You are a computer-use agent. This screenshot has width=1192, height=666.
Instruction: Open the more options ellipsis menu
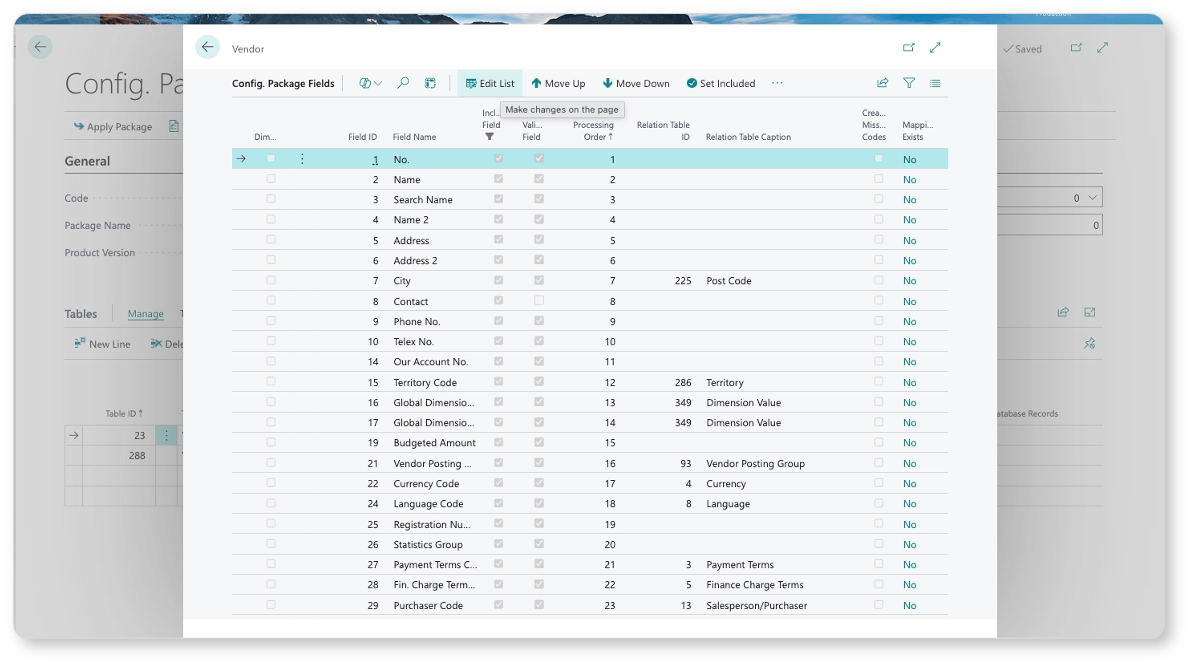tap(777, 83)
